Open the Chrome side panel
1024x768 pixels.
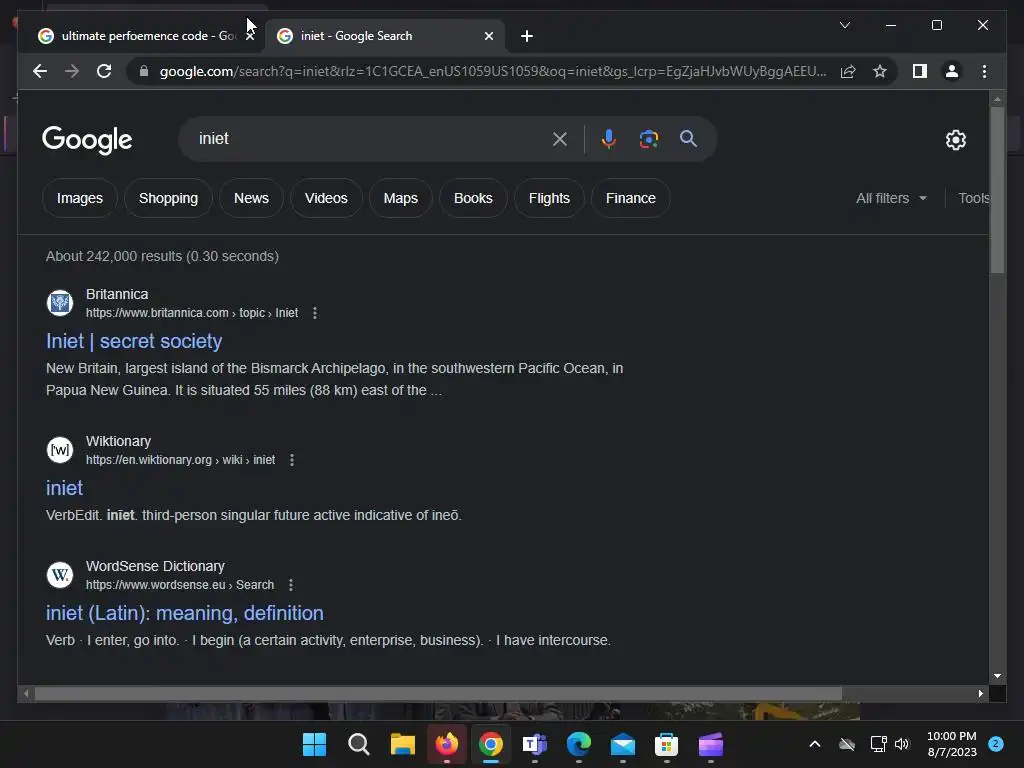pos(920,71)
